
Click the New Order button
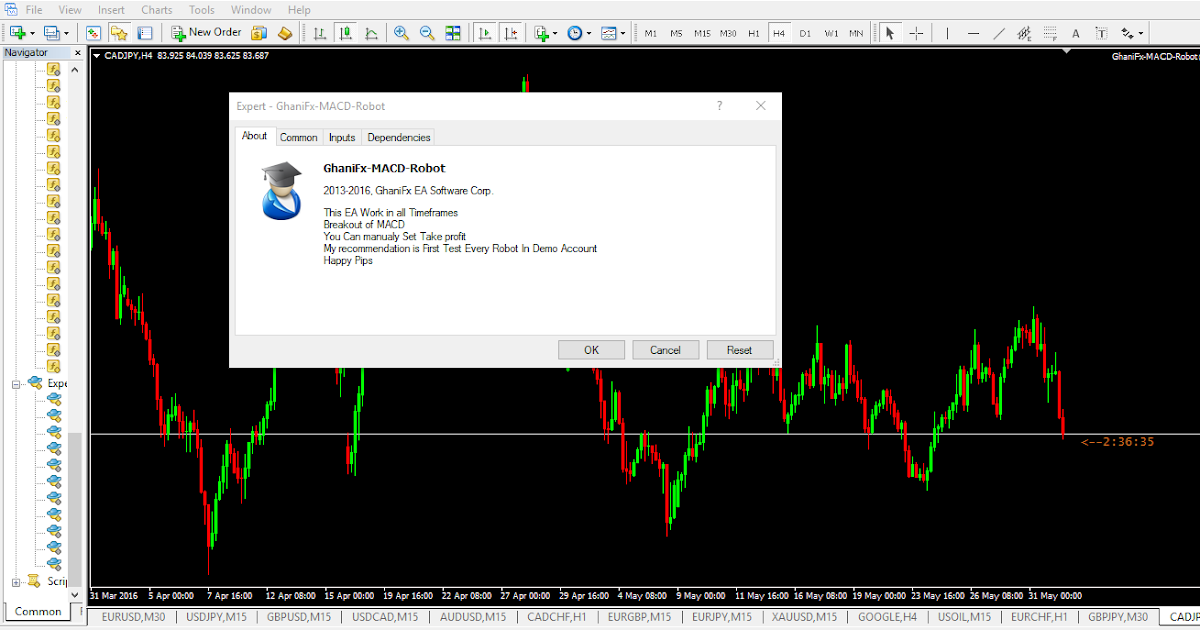point(206,33)
